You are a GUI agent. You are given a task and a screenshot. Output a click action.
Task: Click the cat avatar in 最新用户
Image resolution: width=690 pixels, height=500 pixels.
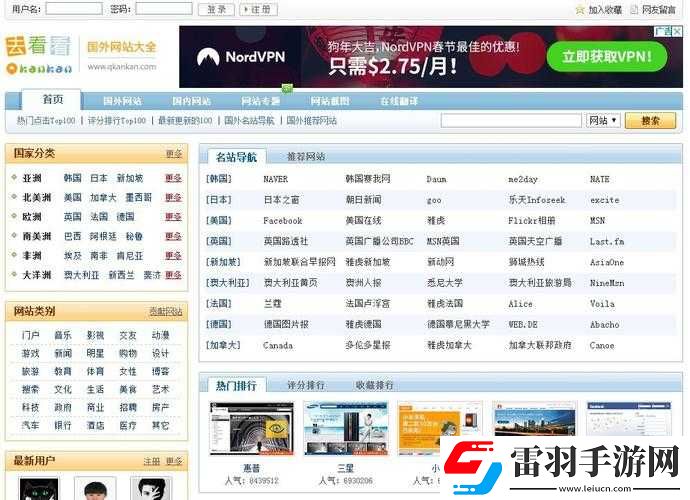(39, 489)
